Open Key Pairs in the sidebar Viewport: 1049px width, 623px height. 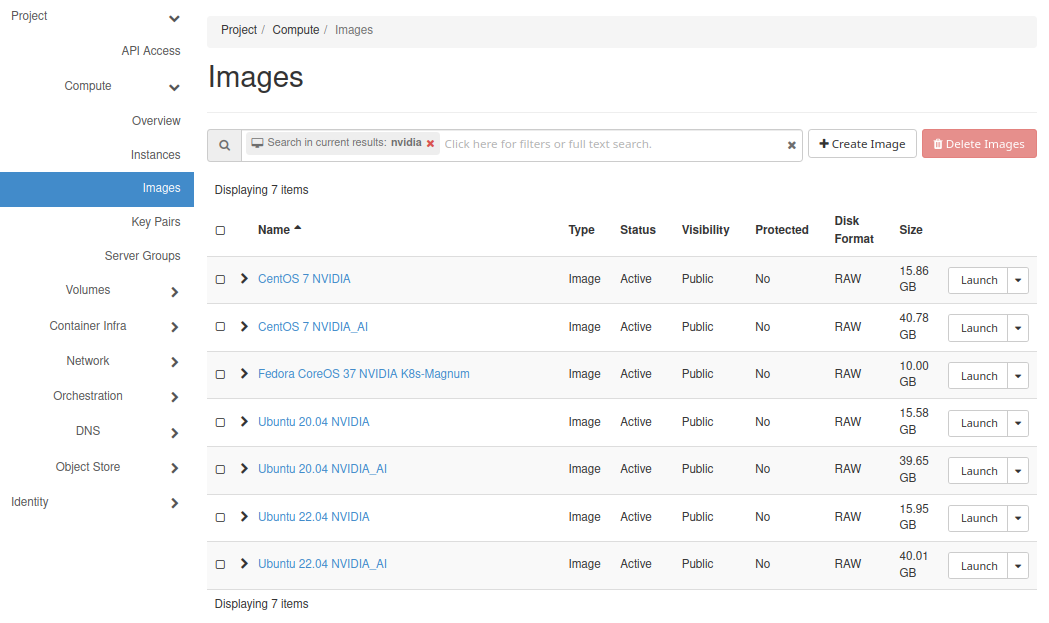(155, 222)
